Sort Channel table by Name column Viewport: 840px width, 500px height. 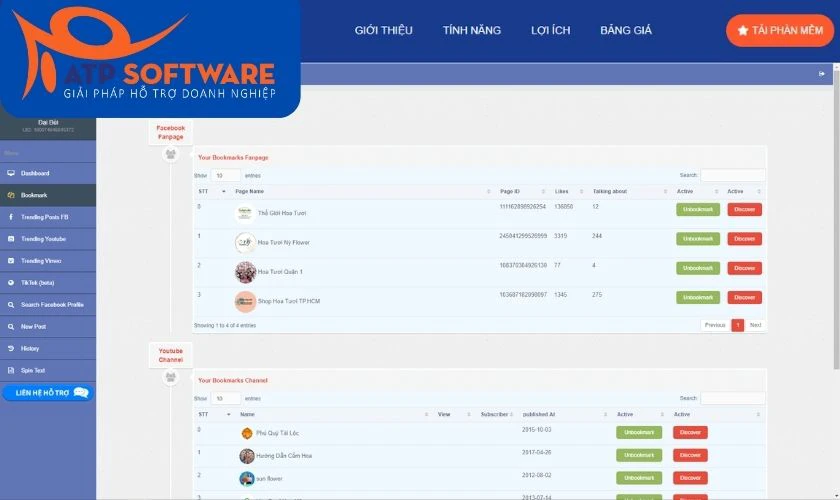pyautogui.click(x=333, y=414)
